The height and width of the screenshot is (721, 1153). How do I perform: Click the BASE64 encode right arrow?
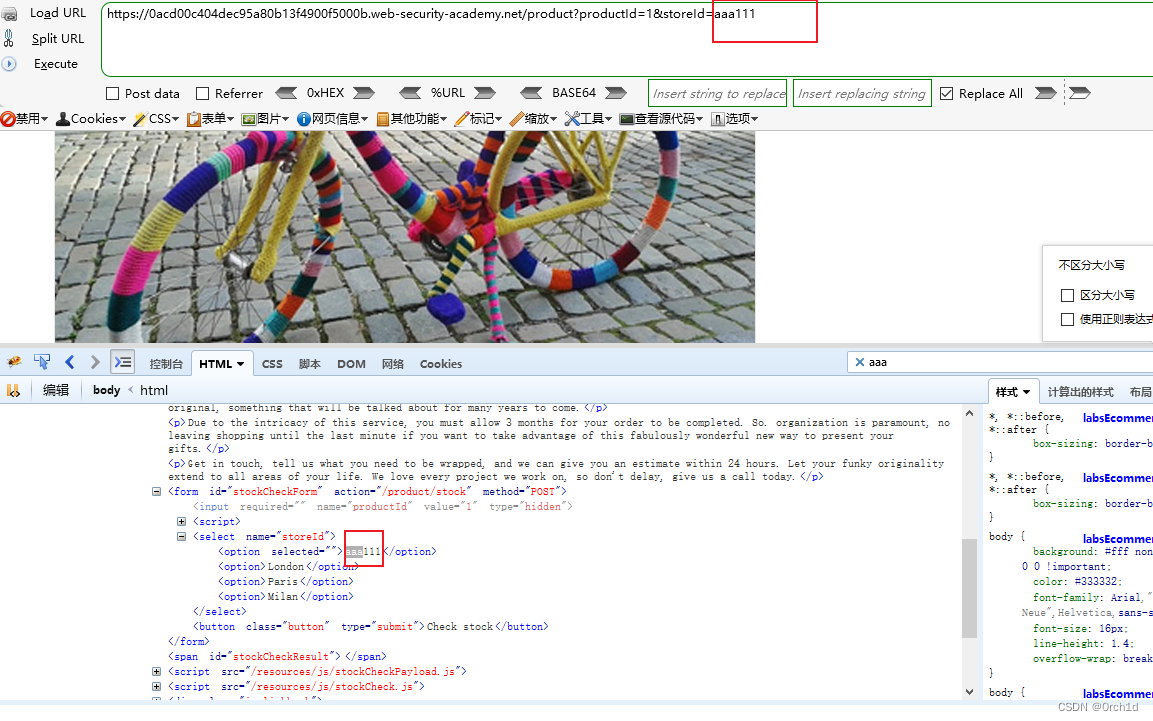click(615, 93)
